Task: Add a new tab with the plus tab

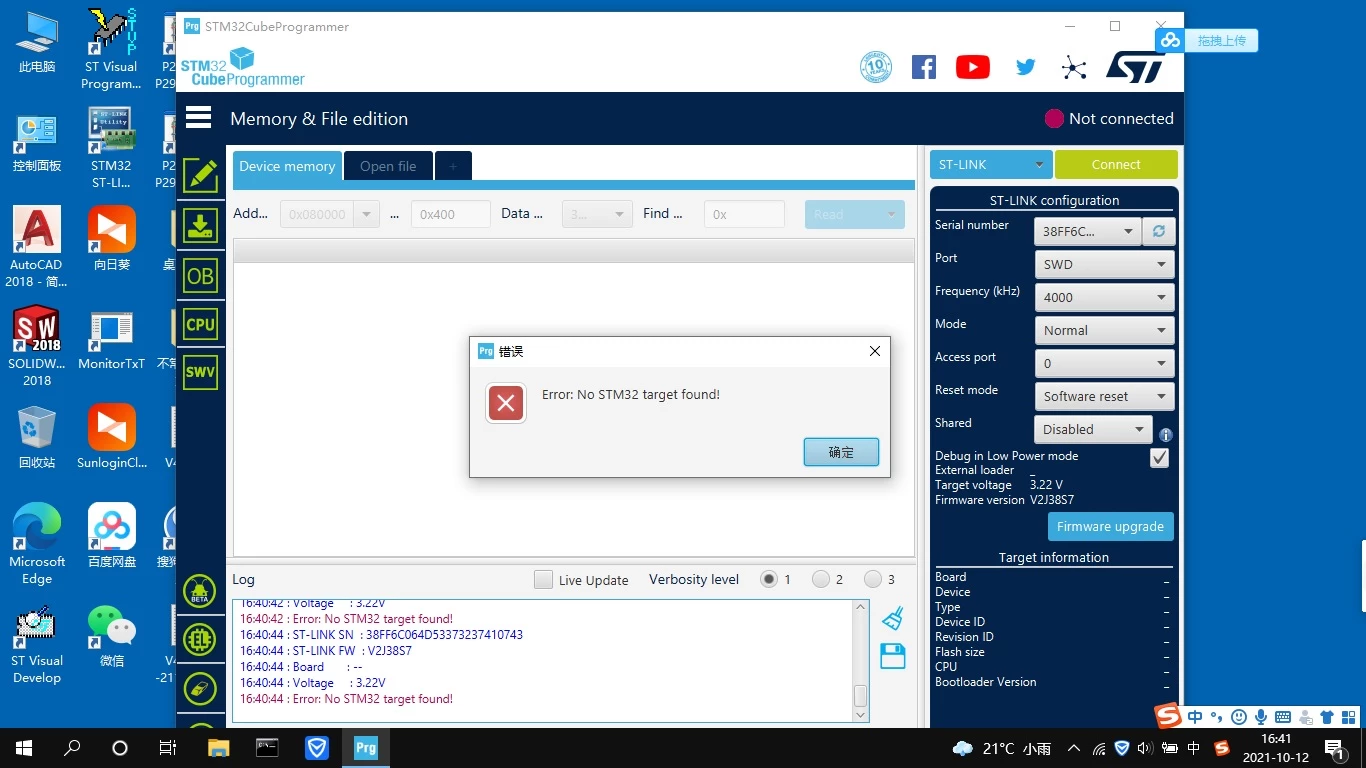Action: pos(453,166)
